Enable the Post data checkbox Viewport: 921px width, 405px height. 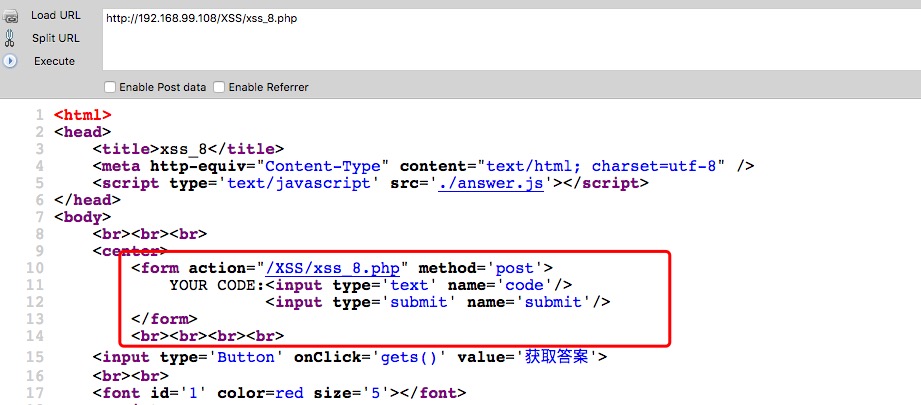click(x=110, y=87)
